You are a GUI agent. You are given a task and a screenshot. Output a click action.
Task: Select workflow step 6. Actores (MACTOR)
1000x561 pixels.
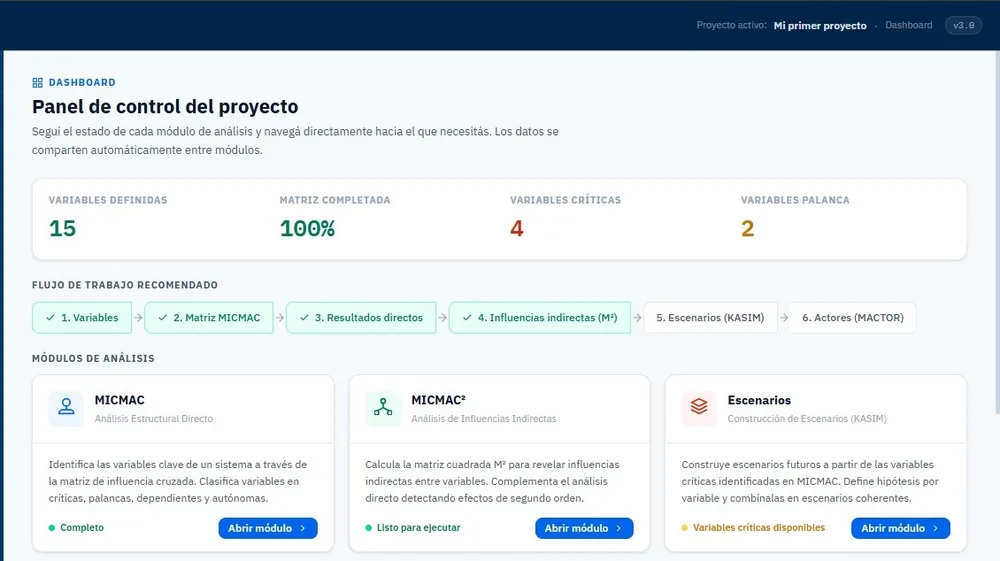coord(853,317)
